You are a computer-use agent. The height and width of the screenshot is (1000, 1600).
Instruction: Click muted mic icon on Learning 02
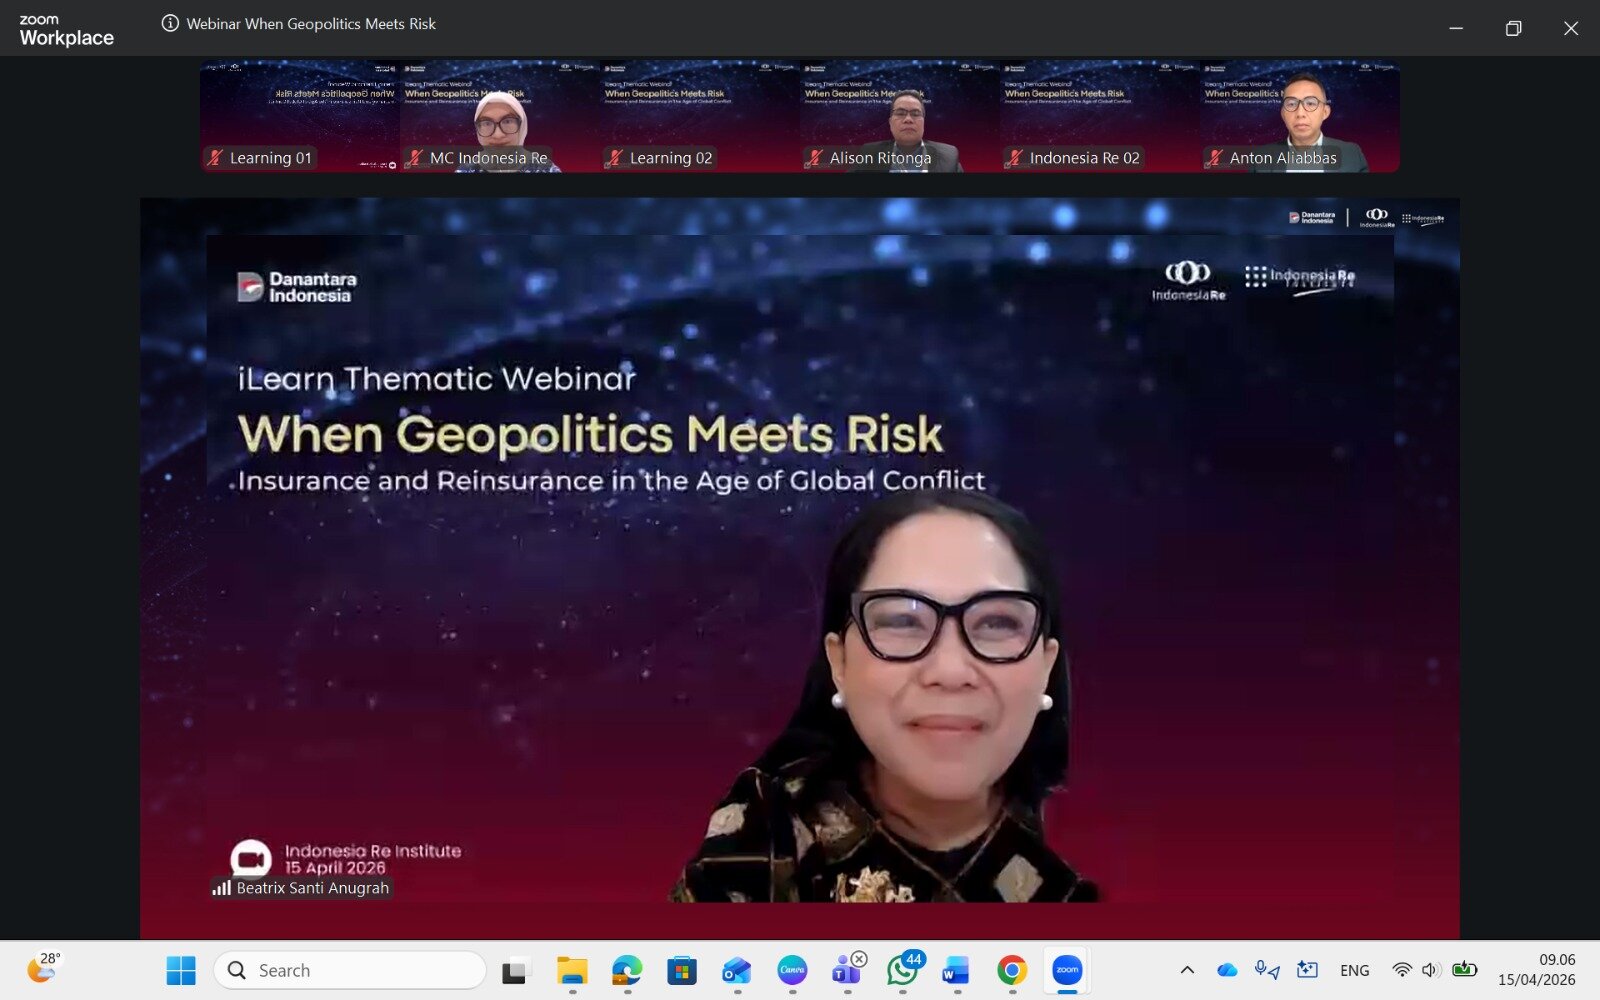615,158
